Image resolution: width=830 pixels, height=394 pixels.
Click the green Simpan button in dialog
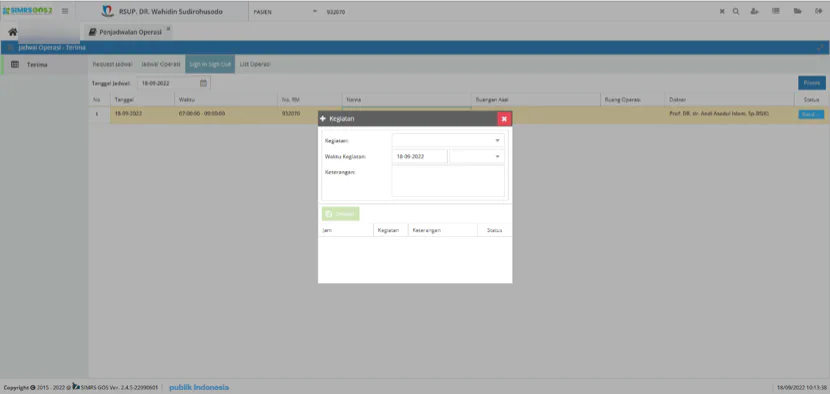(340, 214)
